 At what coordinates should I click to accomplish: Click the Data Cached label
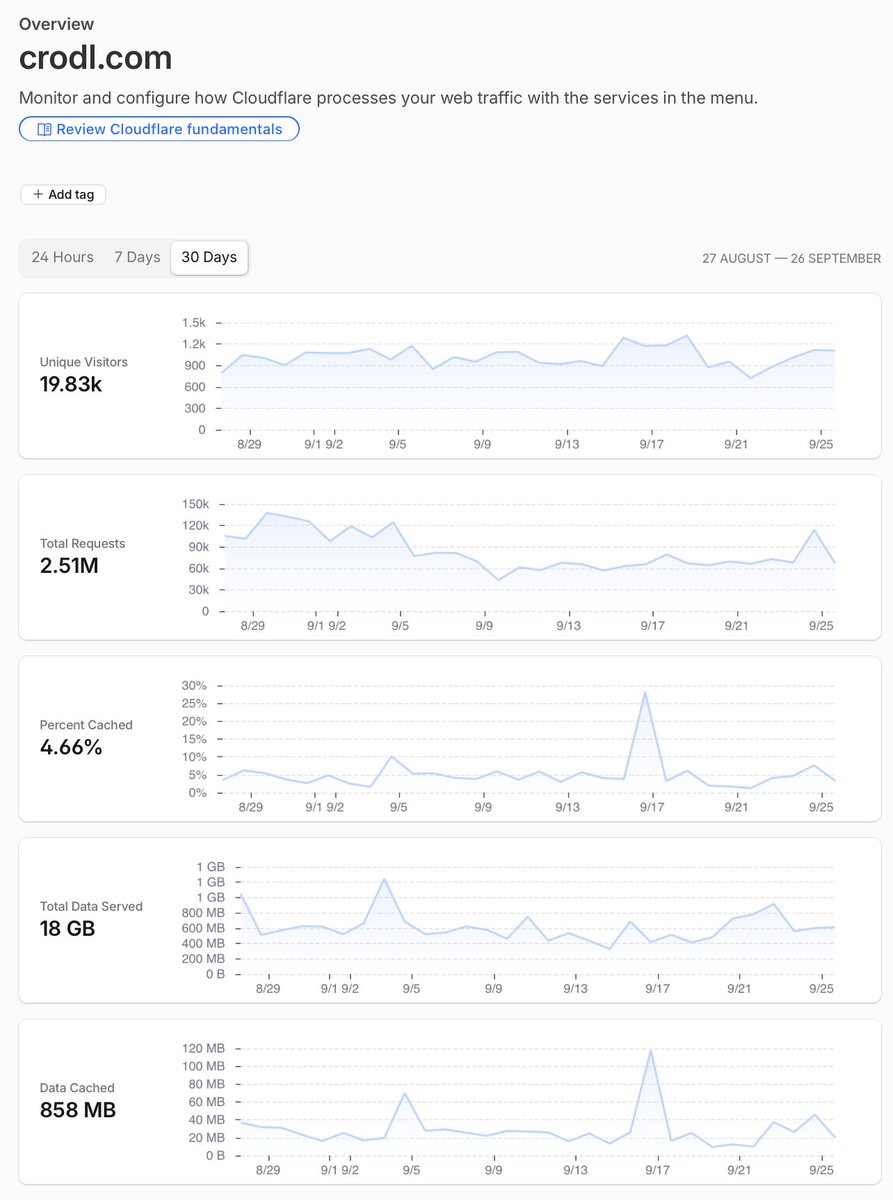coord(77,1088)
